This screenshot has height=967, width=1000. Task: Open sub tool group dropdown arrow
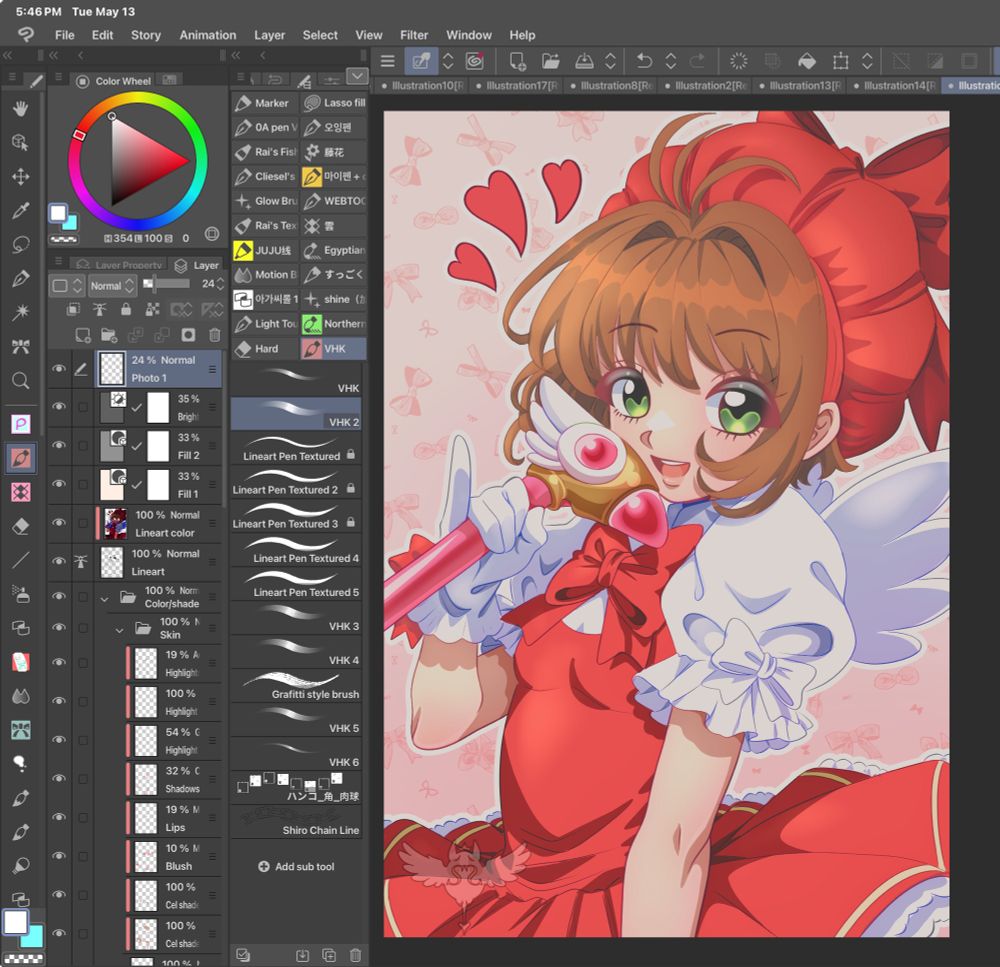point(357,77)
